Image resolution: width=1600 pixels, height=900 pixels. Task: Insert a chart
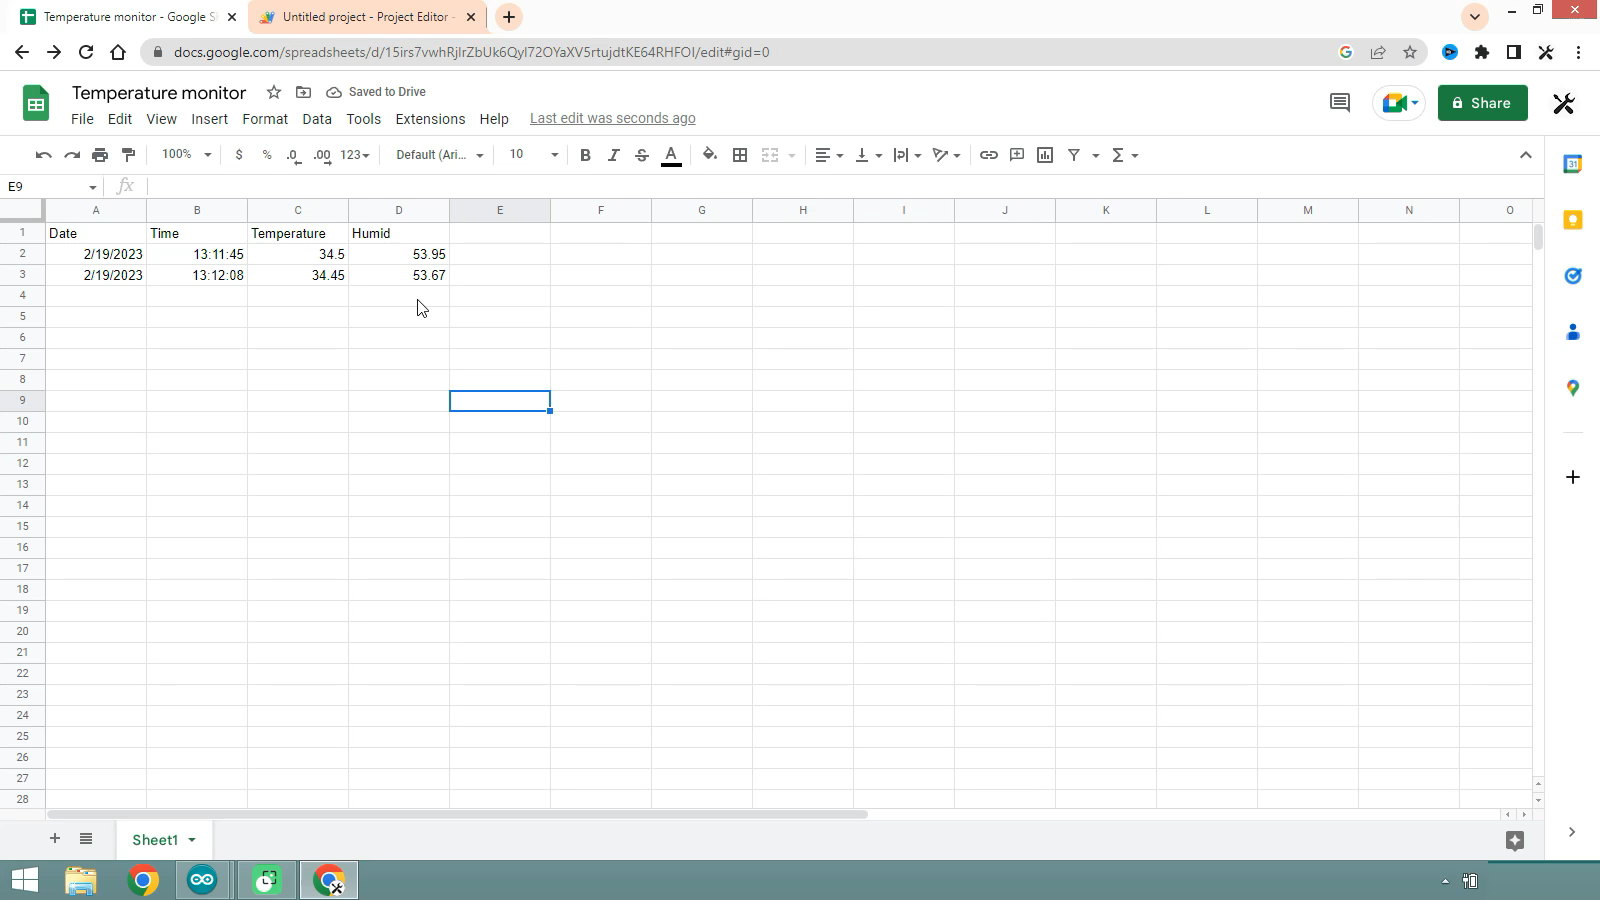[x=1045, y=155]
